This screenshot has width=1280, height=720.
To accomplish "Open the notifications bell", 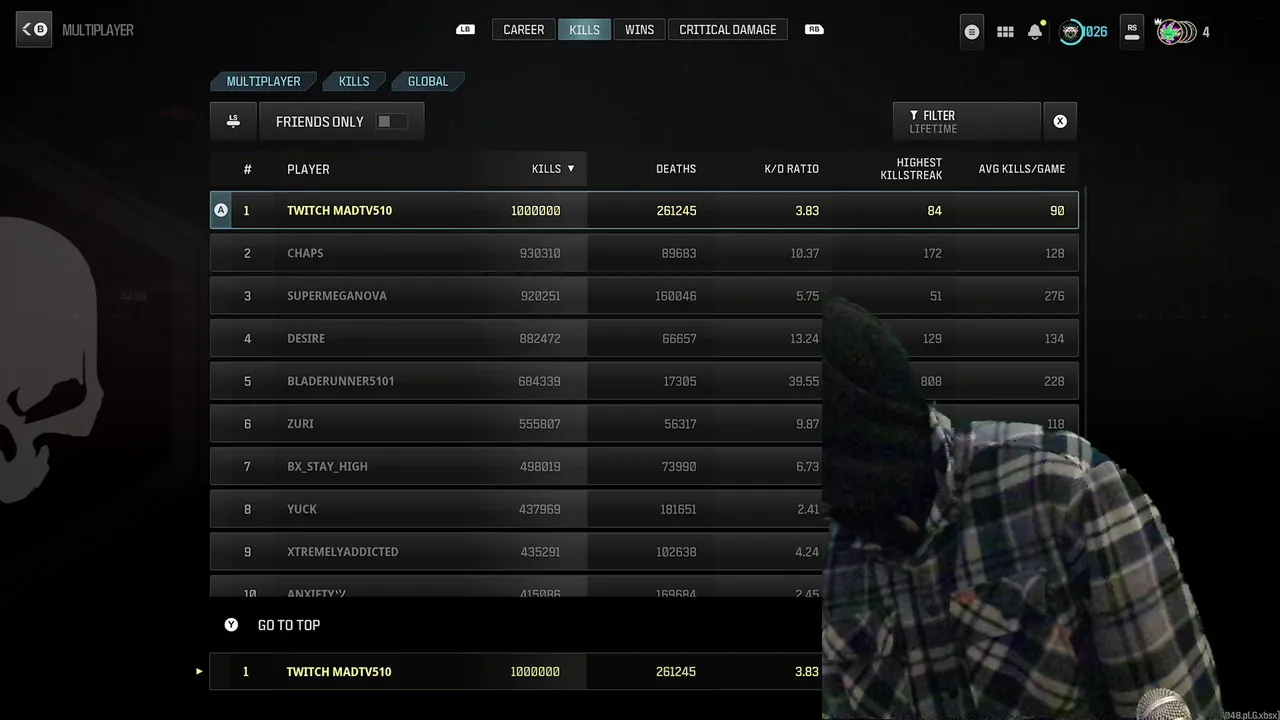I will [x=1035, y=32].
